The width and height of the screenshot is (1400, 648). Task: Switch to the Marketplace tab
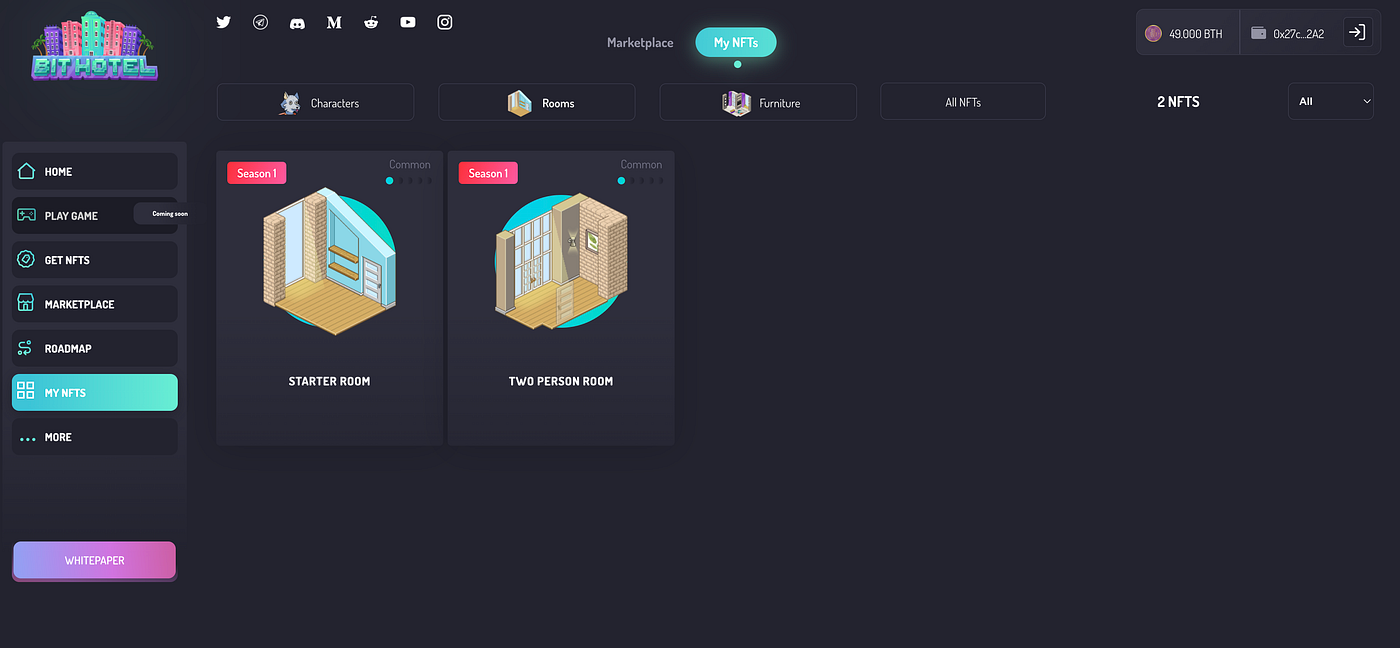(x=640, y=43)
